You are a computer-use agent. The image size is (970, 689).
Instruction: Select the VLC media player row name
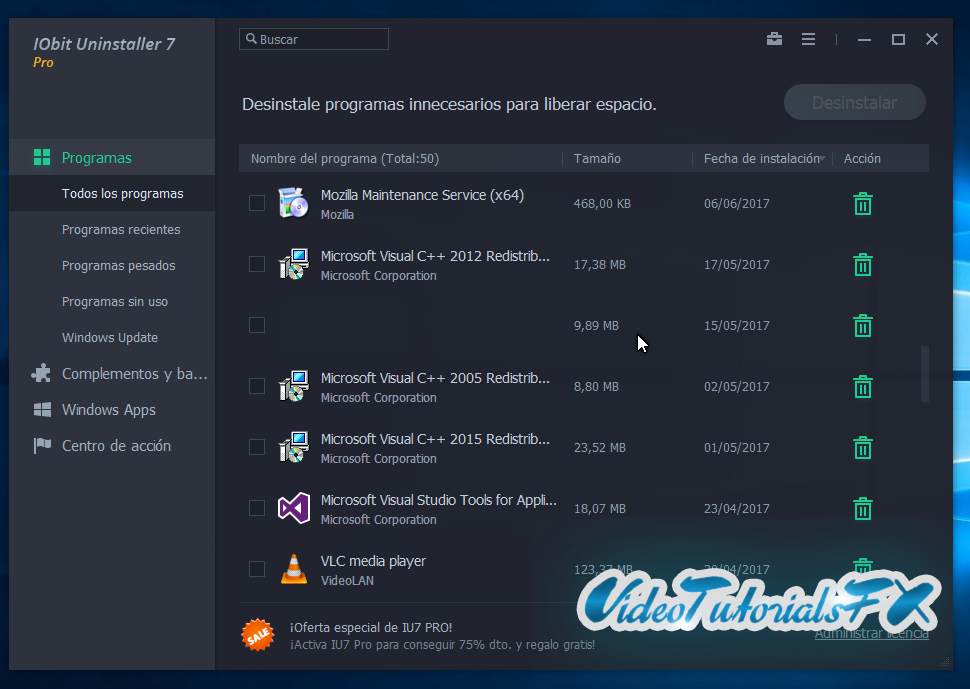click(373, 561)
